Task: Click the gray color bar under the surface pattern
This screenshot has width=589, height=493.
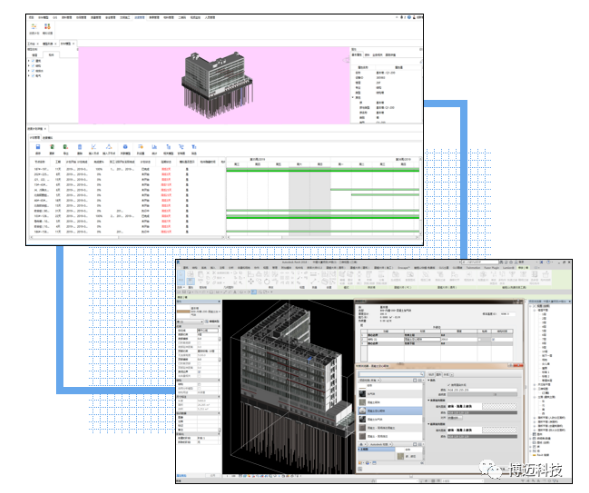Action: (482, 413)
